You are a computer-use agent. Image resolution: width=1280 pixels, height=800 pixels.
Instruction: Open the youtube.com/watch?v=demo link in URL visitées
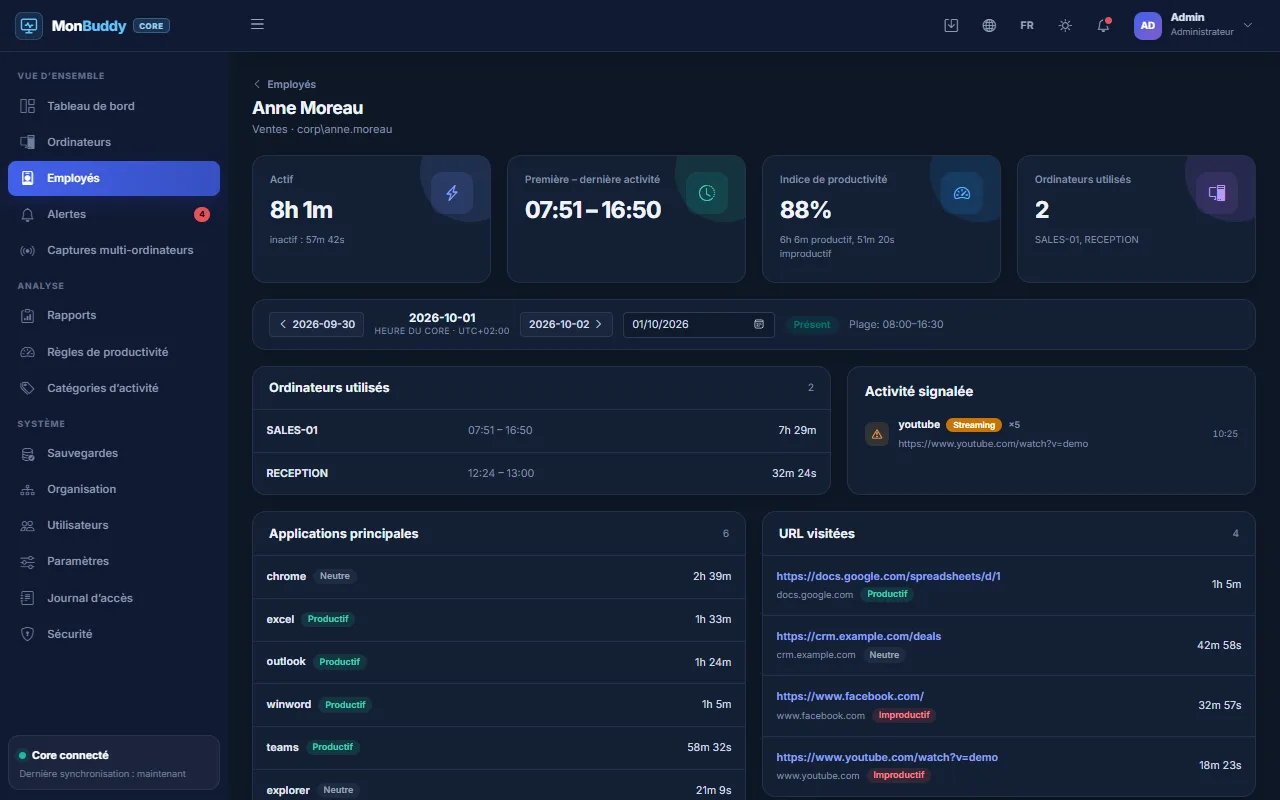coord(887,757)
